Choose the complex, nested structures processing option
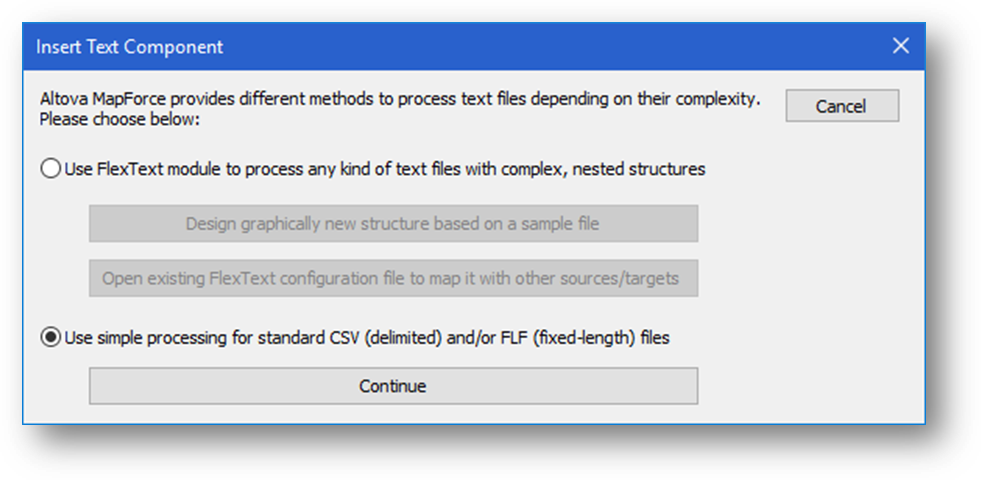This screenshot has width=981, height=480. [x=49, y=169]
